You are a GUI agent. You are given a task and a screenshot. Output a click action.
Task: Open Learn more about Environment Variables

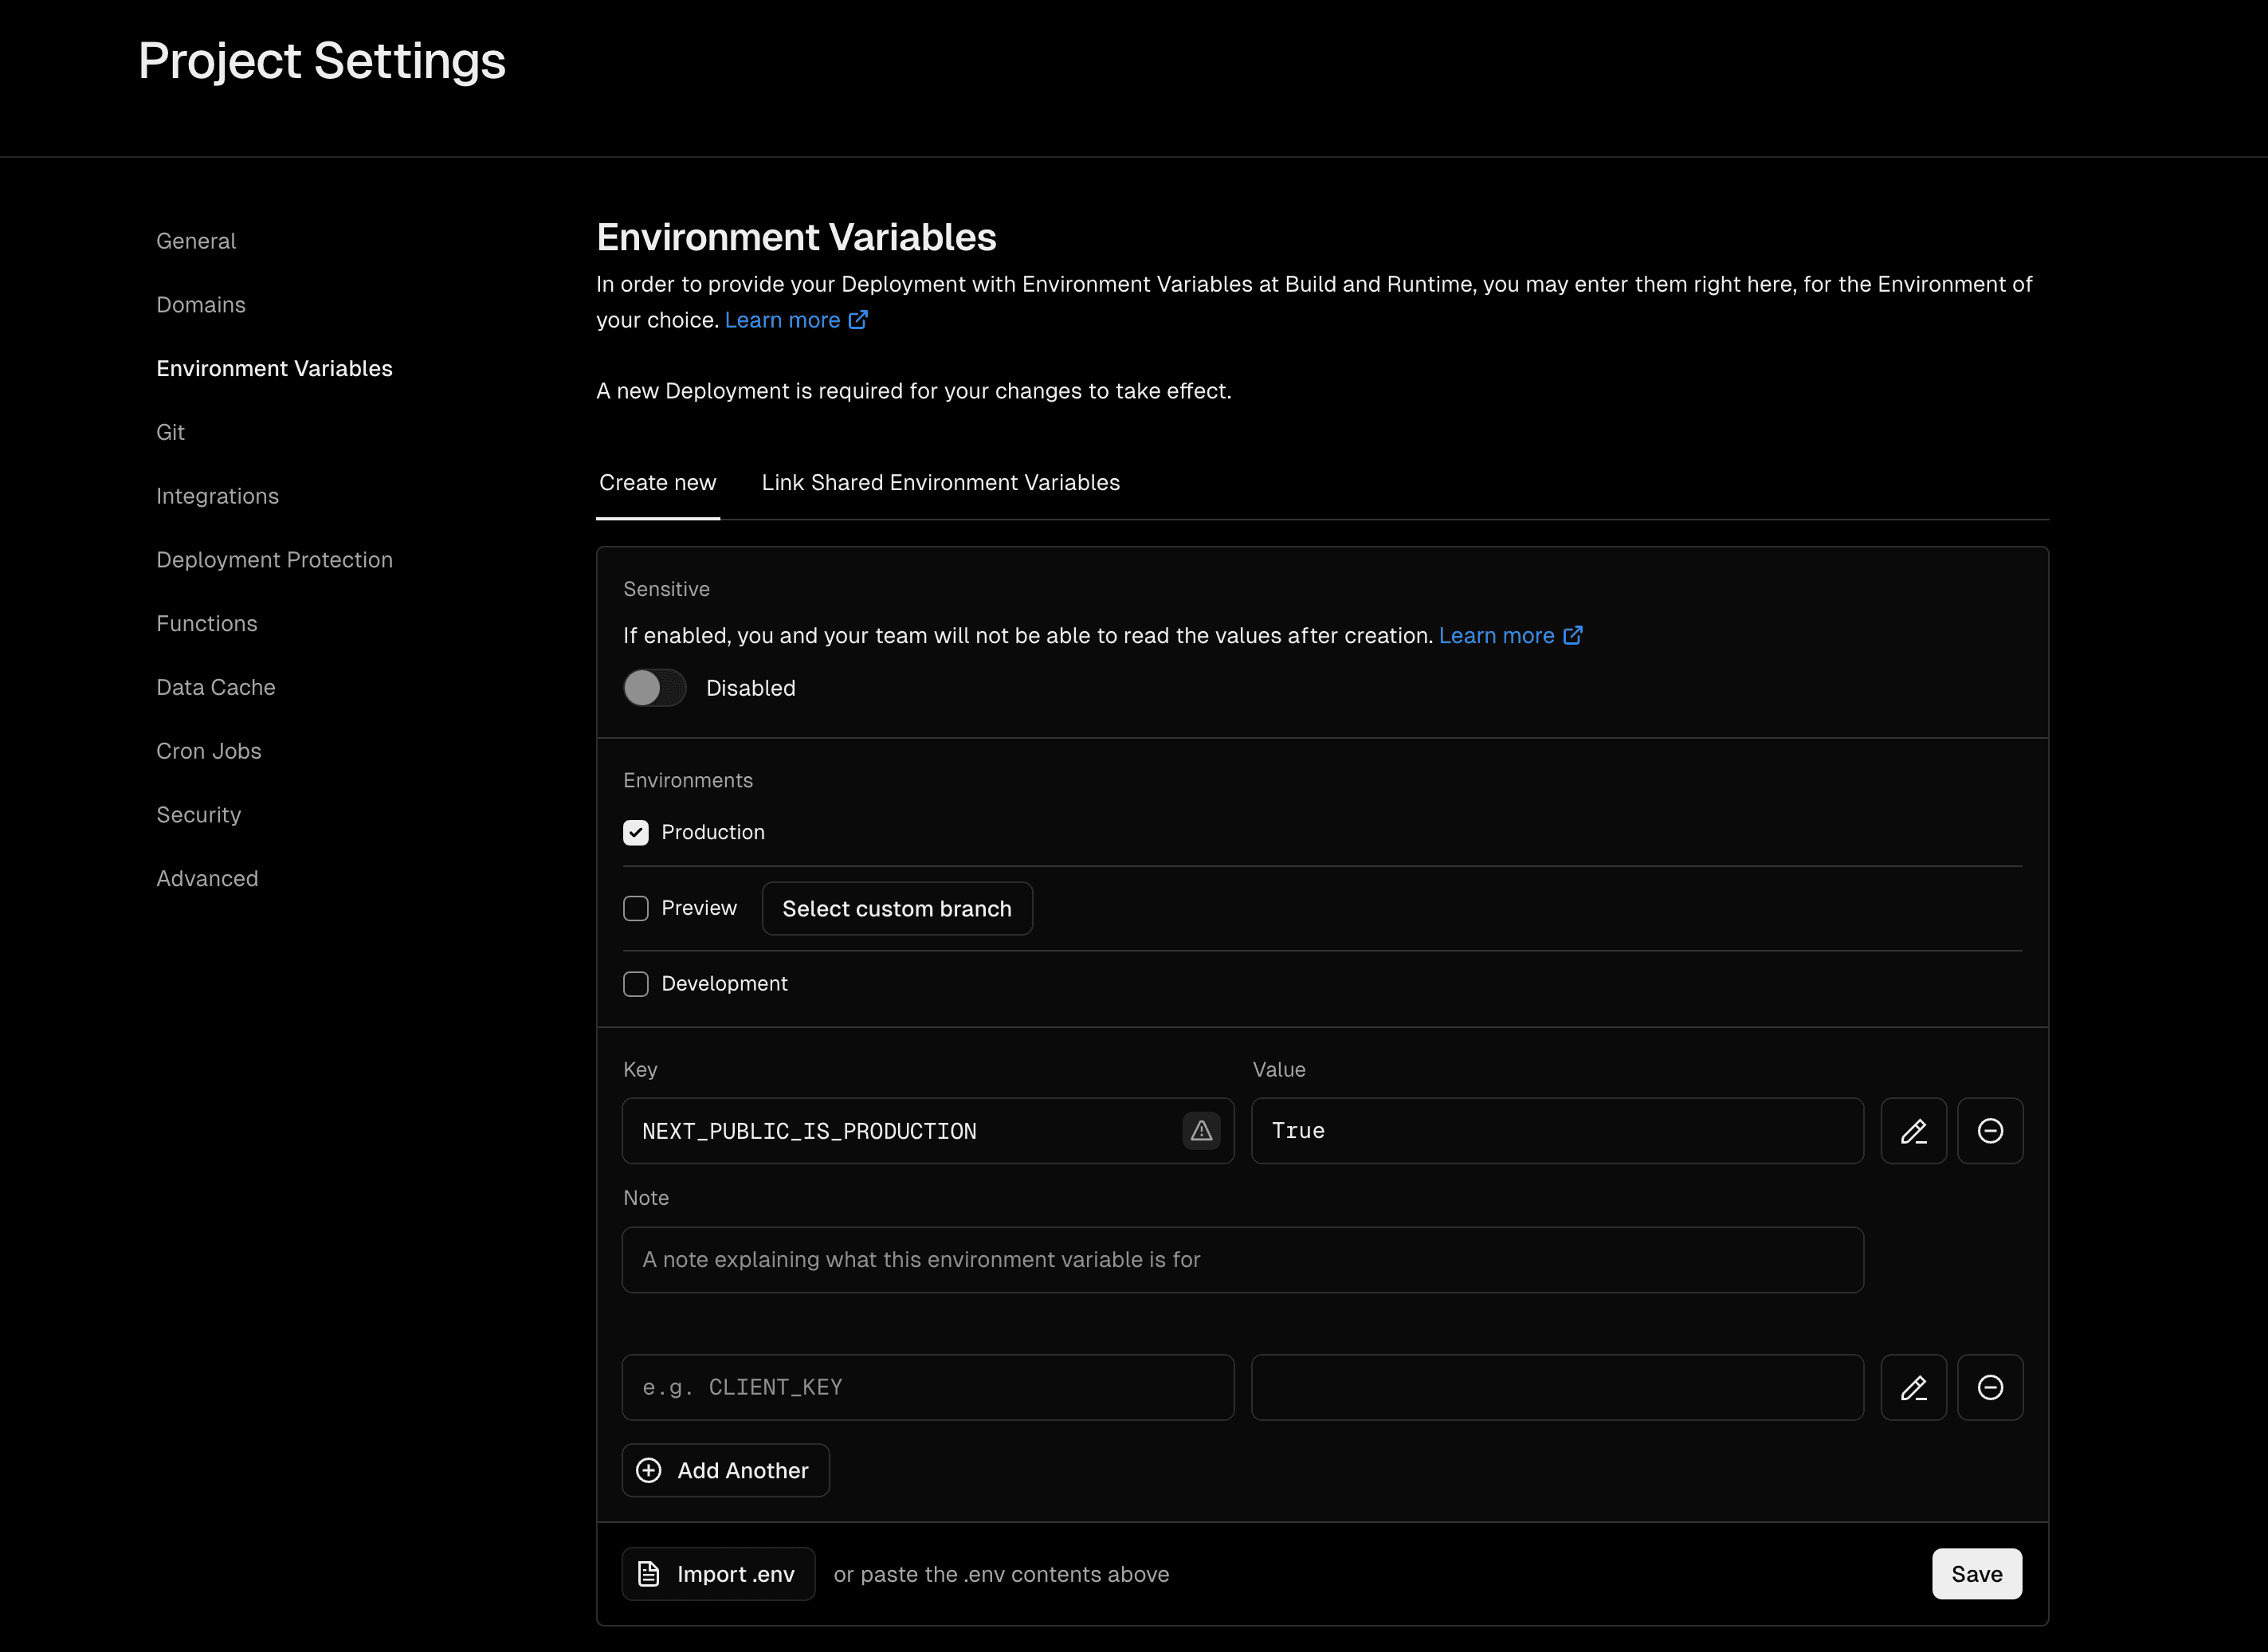click(x=785, y=319)
